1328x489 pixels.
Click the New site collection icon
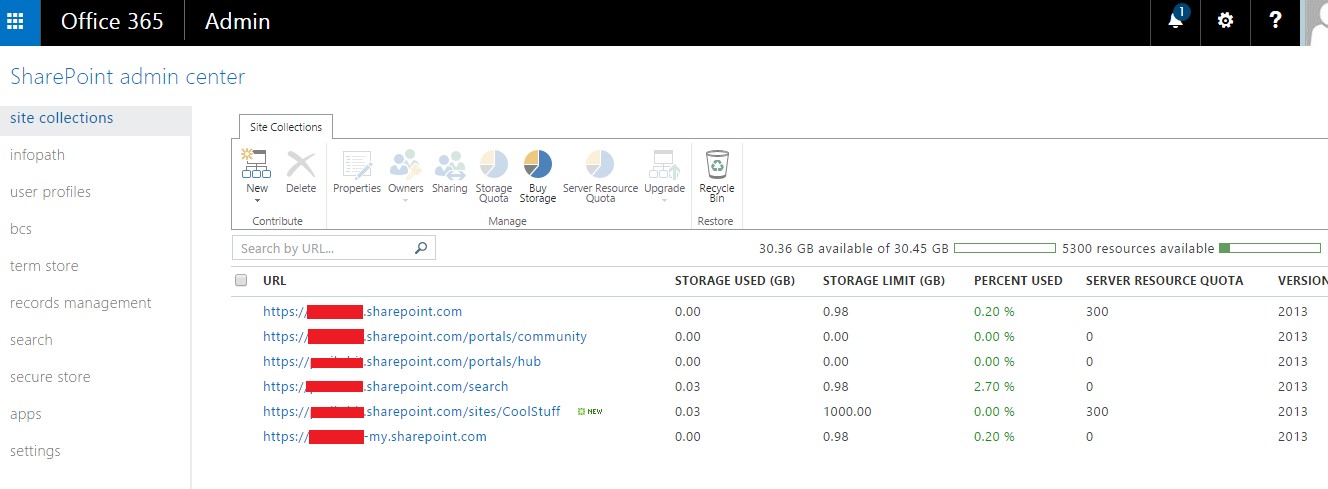tap(257, 165)
